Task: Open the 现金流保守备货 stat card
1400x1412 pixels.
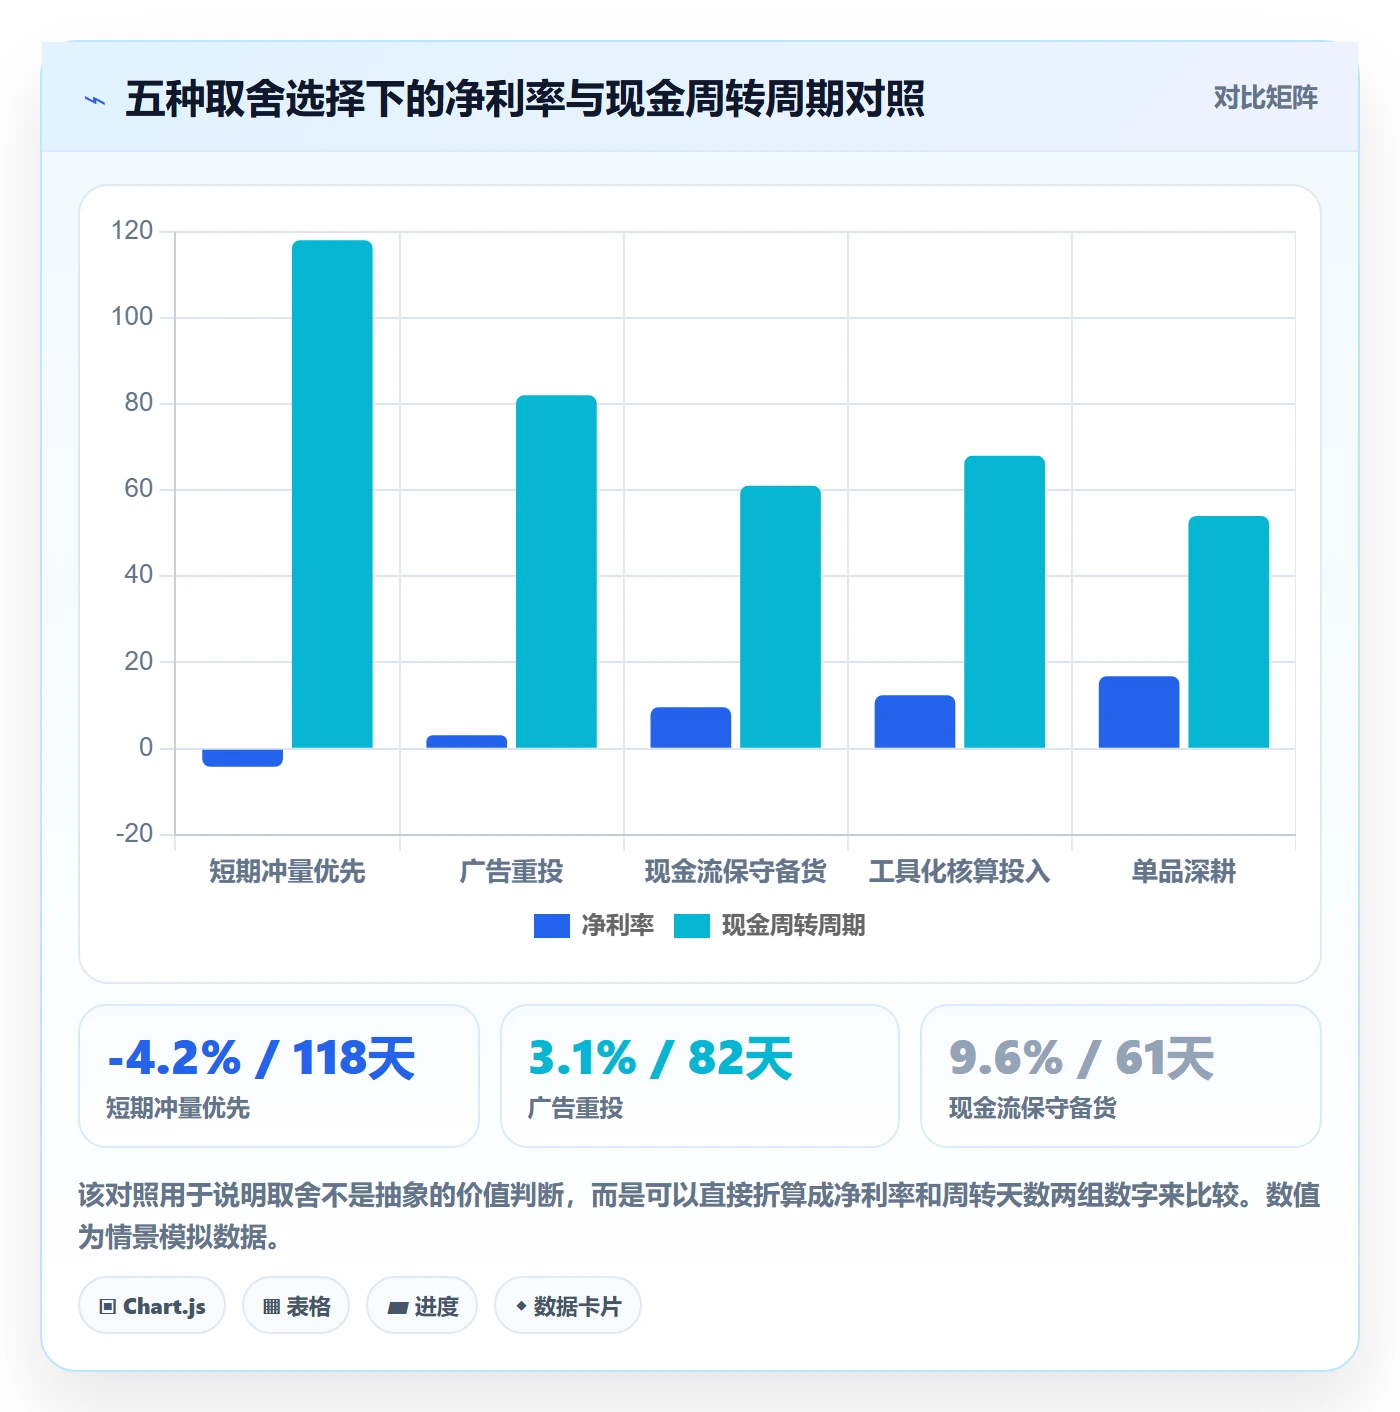Action: 1121,1076
